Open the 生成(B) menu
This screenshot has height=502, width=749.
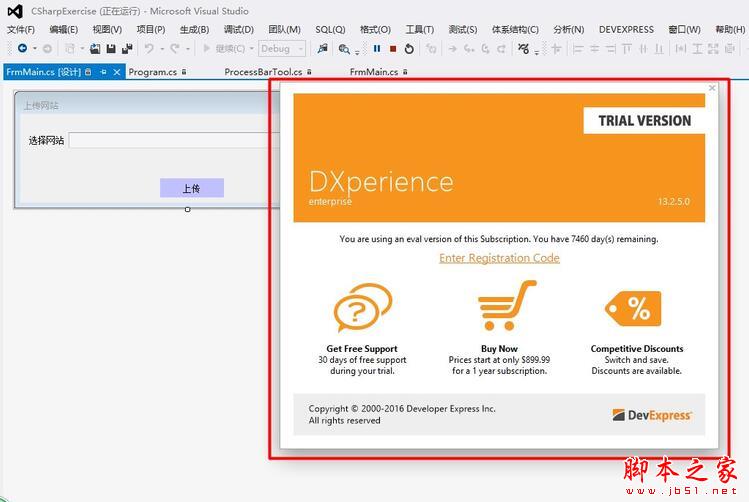[x=194, y=30]
